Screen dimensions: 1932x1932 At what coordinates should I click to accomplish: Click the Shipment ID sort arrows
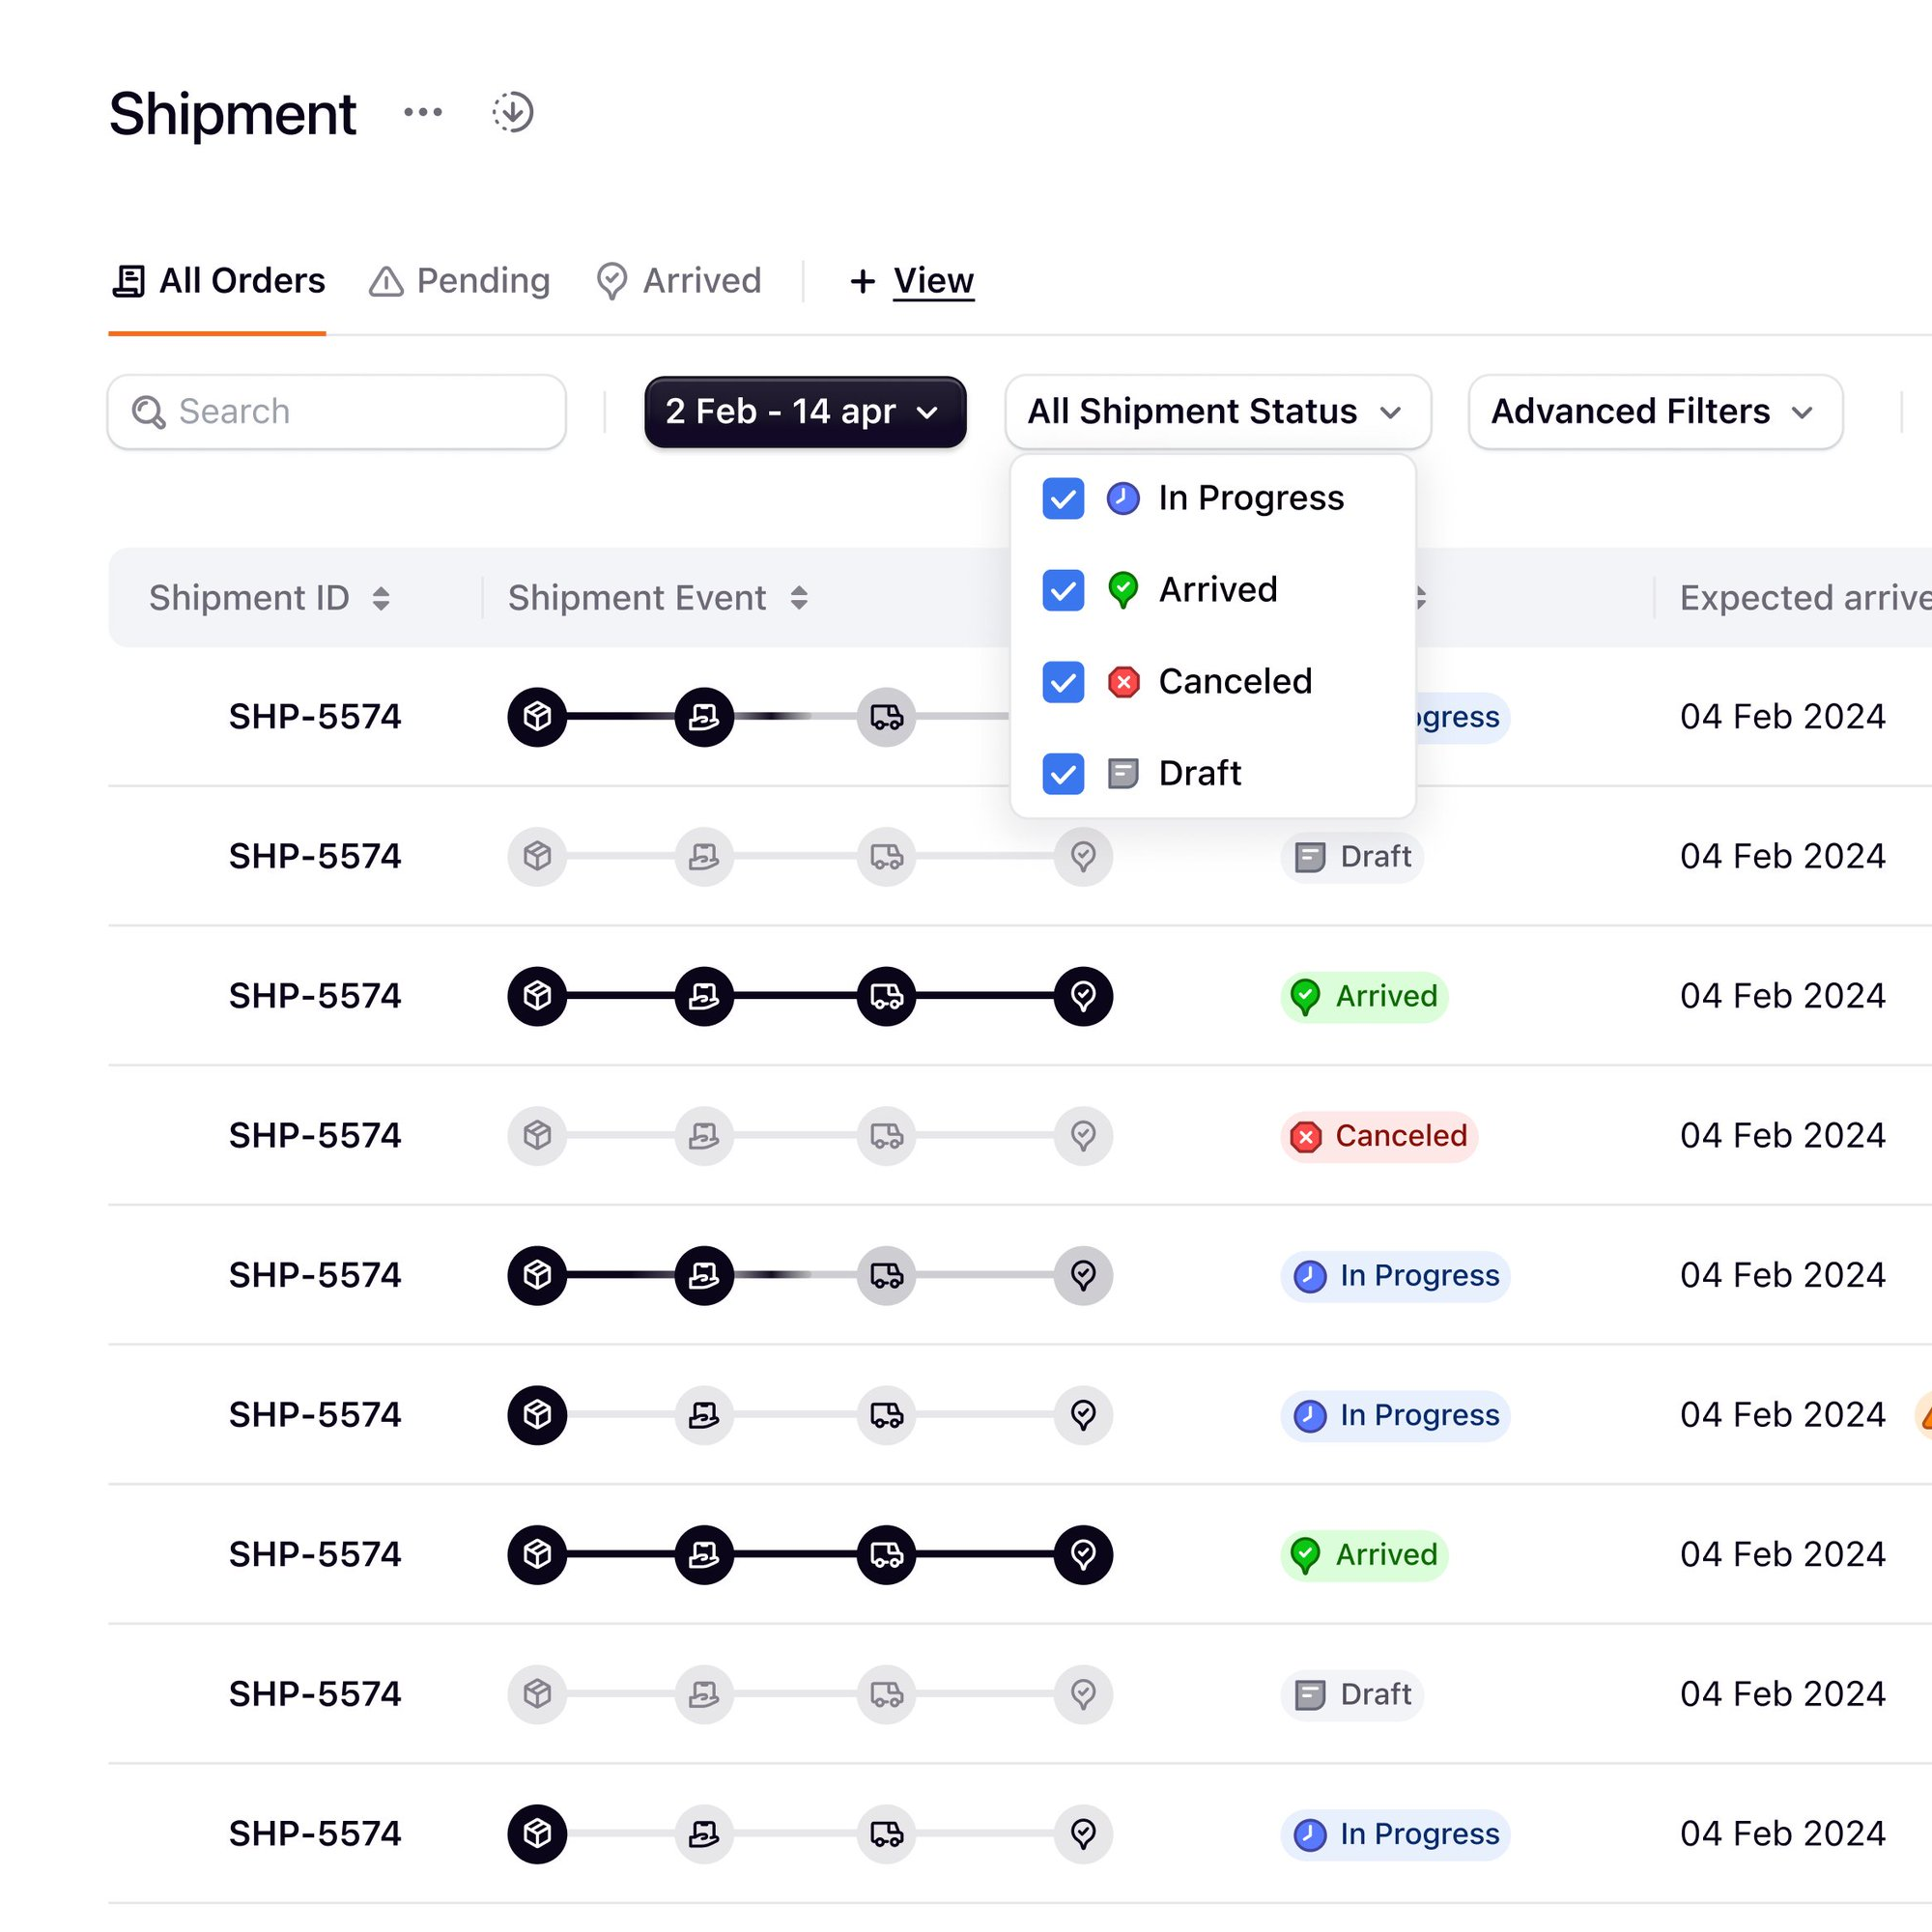pyautogui.click(x=381, y=598)
